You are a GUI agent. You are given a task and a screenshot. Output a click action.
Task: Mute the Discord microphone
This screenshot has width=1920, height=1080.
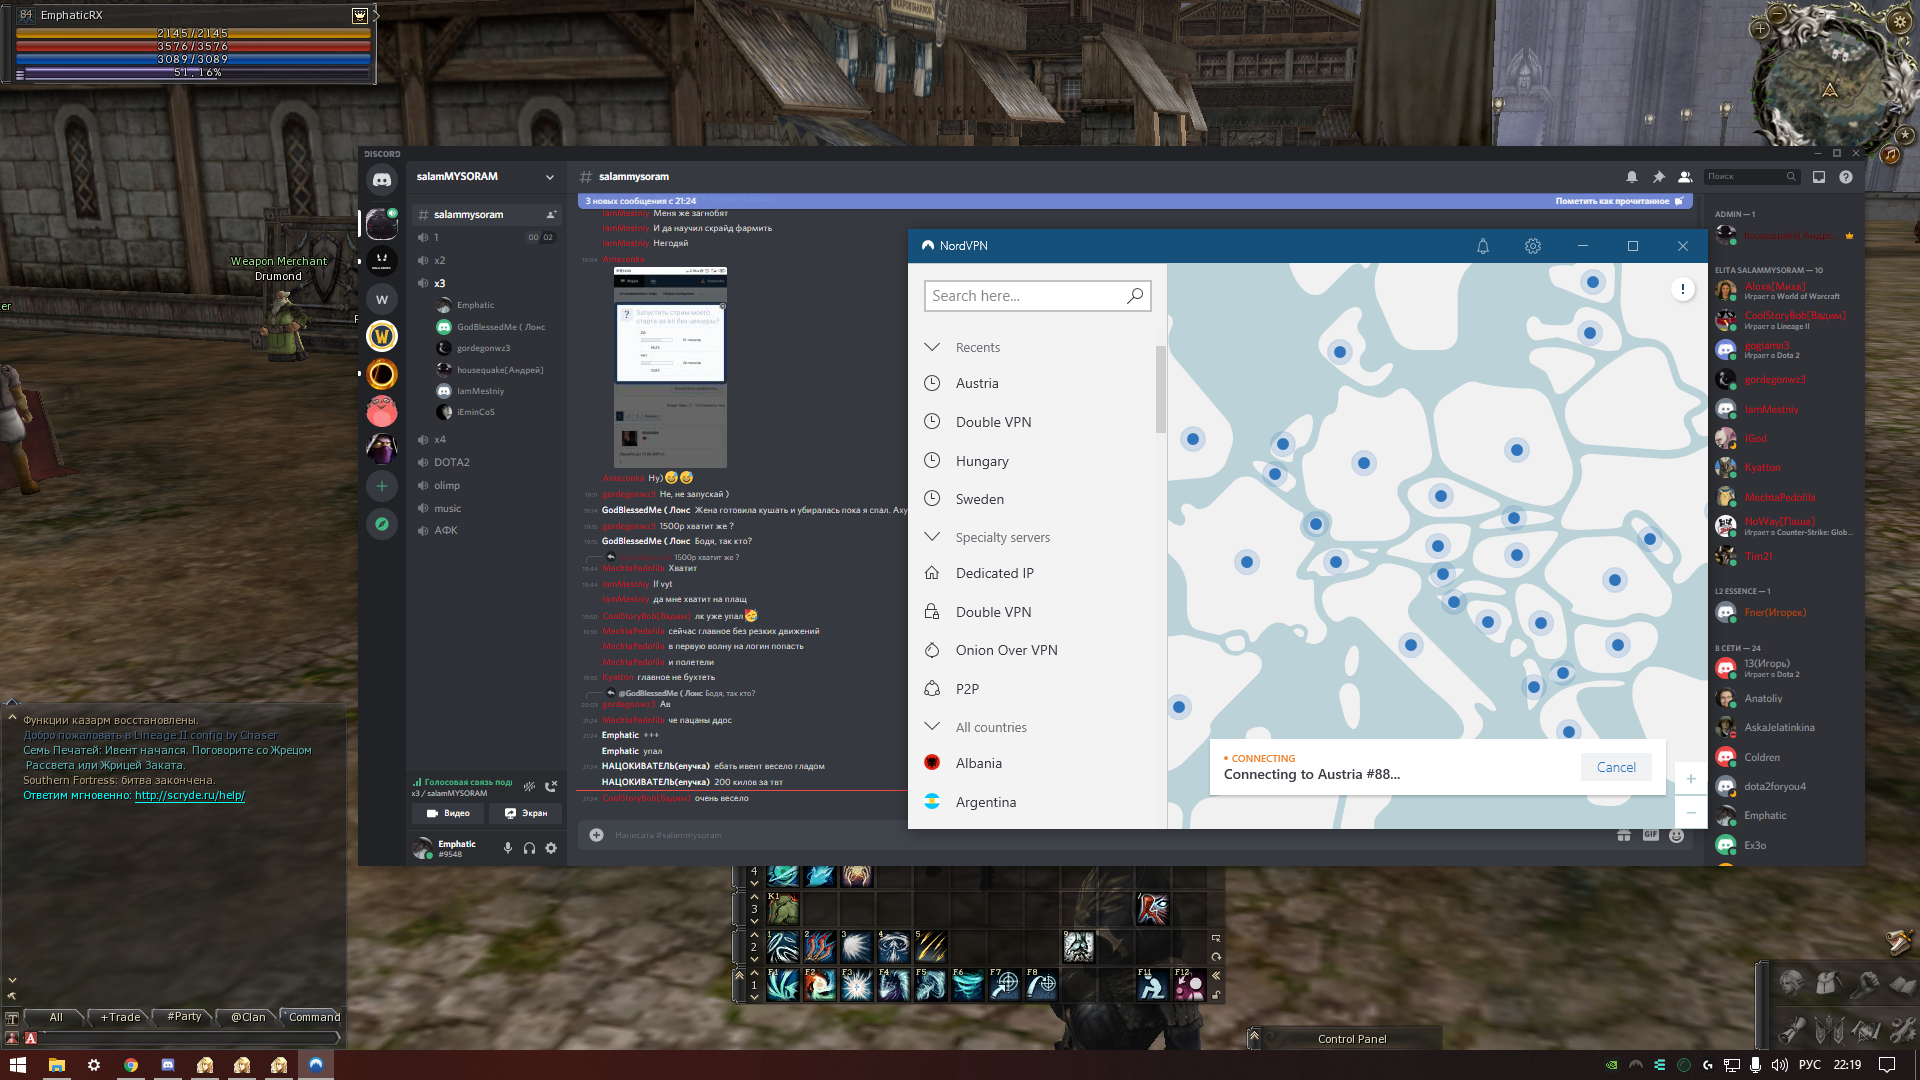tap(508, 848)
